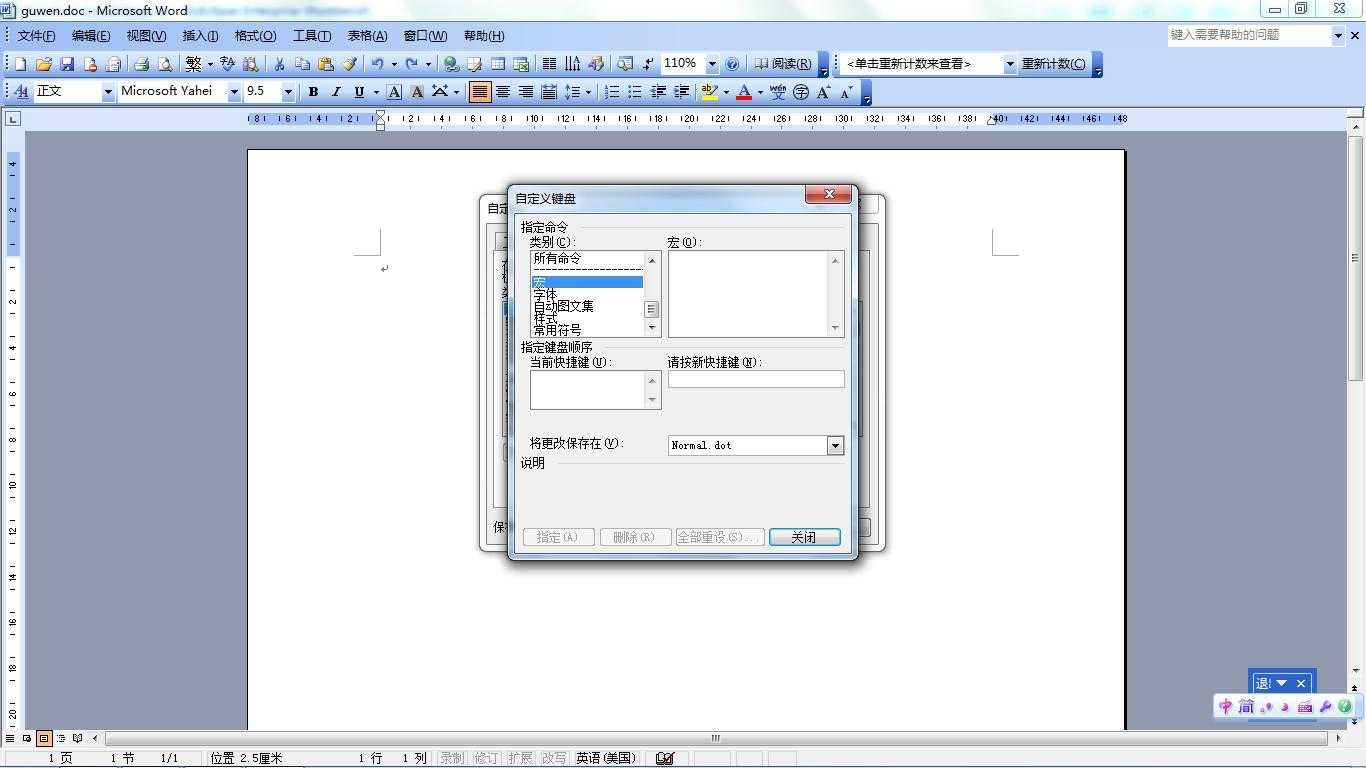Open the font size 9.5 dropdown
This screenshot has height=768, width=1366.
point(288,92)
